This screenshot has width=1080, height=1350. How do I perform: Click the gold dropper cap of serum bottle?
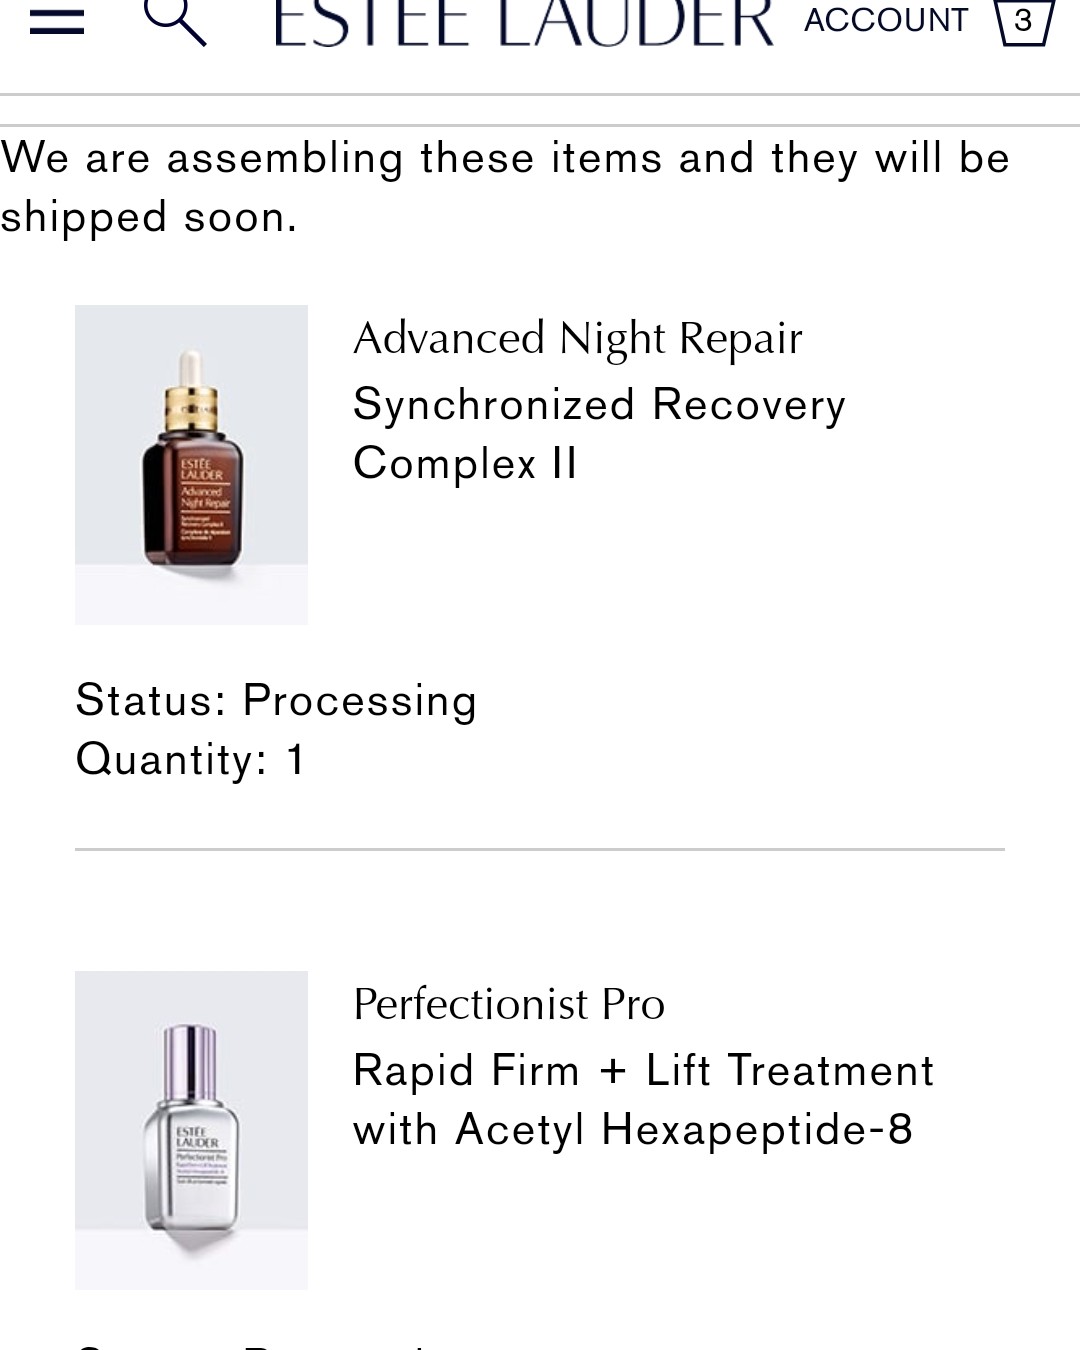pos(190,409)
